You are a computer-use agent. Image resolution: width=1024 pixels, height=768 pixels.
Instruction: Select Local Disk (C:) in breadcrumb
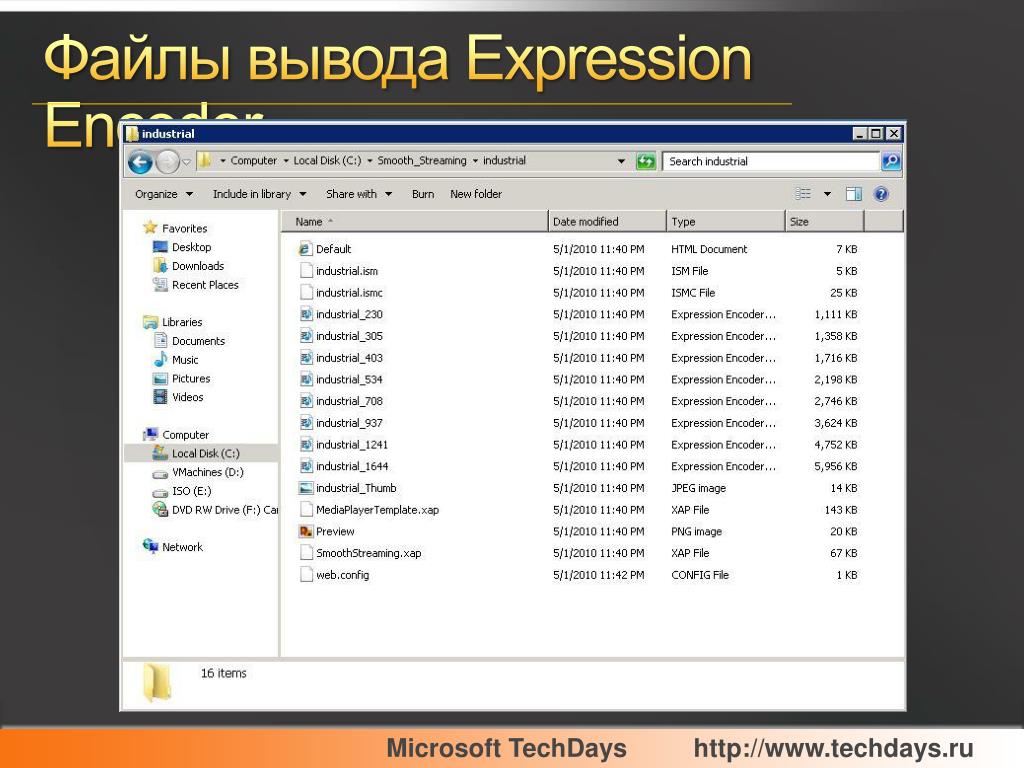[327, 161]
